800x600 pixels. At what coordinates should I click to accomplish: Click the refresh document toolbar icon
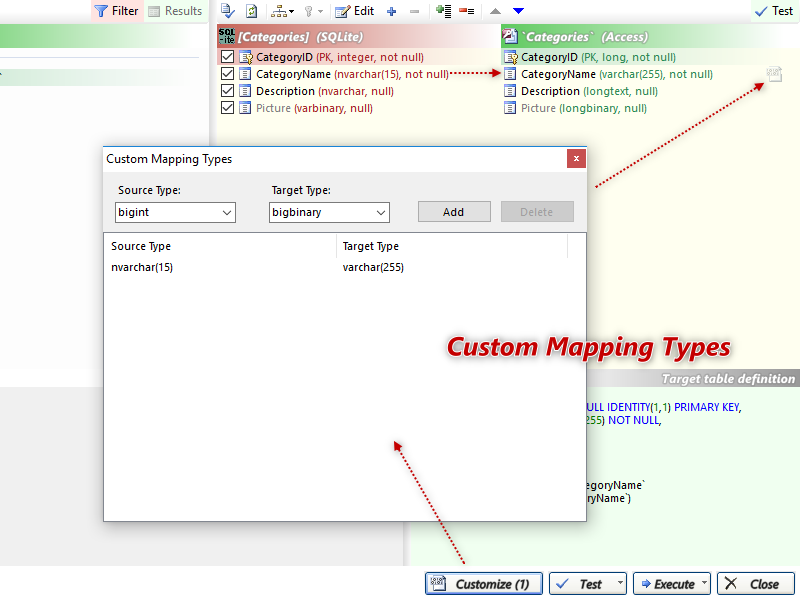(252, 11)
